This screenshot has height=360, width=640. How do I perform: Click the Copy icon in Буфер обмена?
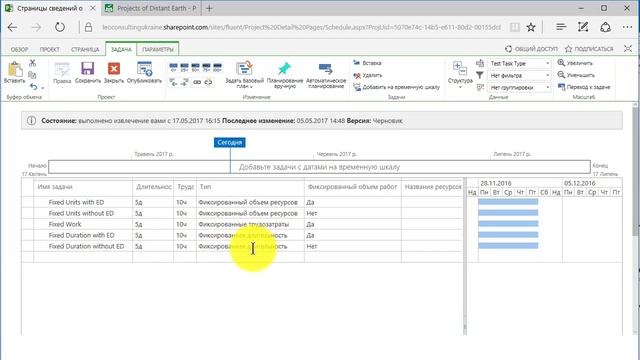click(32, 75)
